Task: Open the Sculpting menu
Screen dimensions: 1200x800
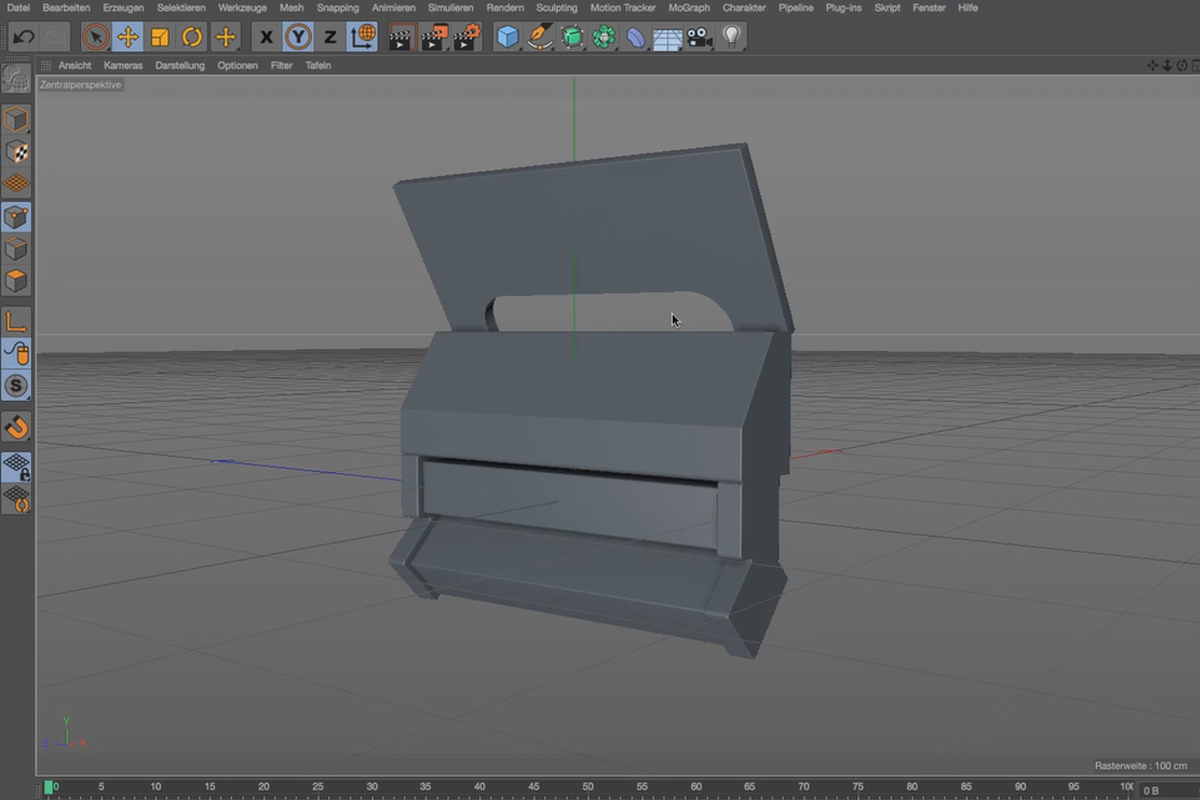Action: [x=557, y=8]
